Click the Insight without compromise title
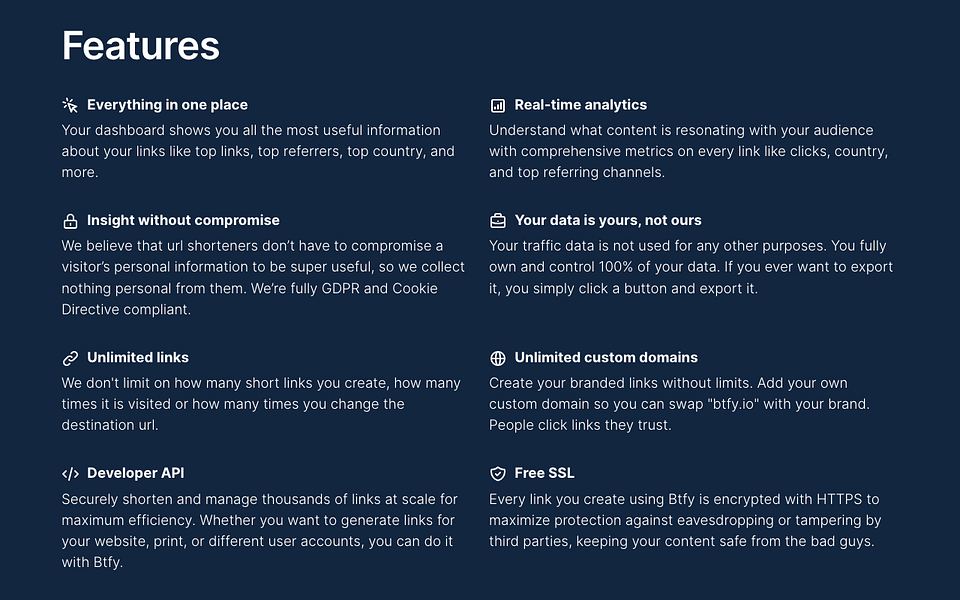 183,220
